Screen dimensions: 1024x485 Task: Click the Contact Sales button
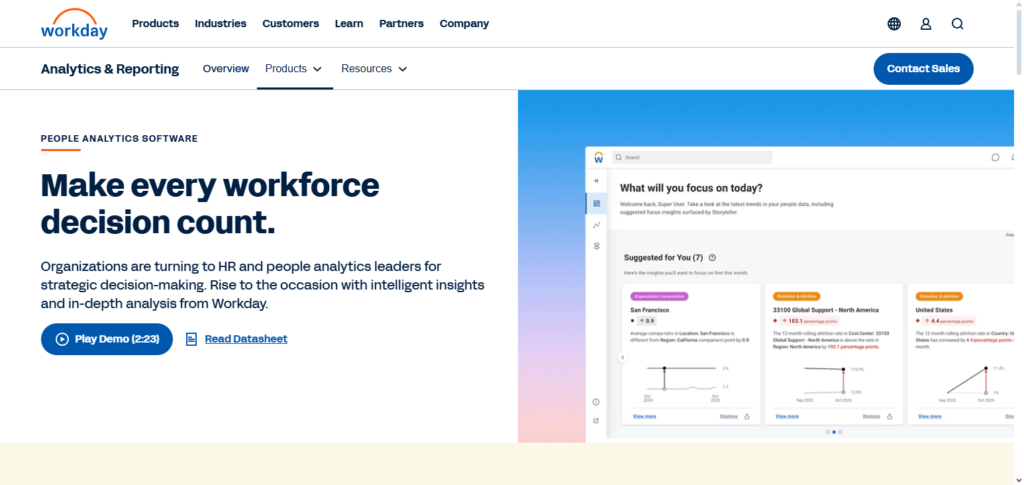point(923,69)
